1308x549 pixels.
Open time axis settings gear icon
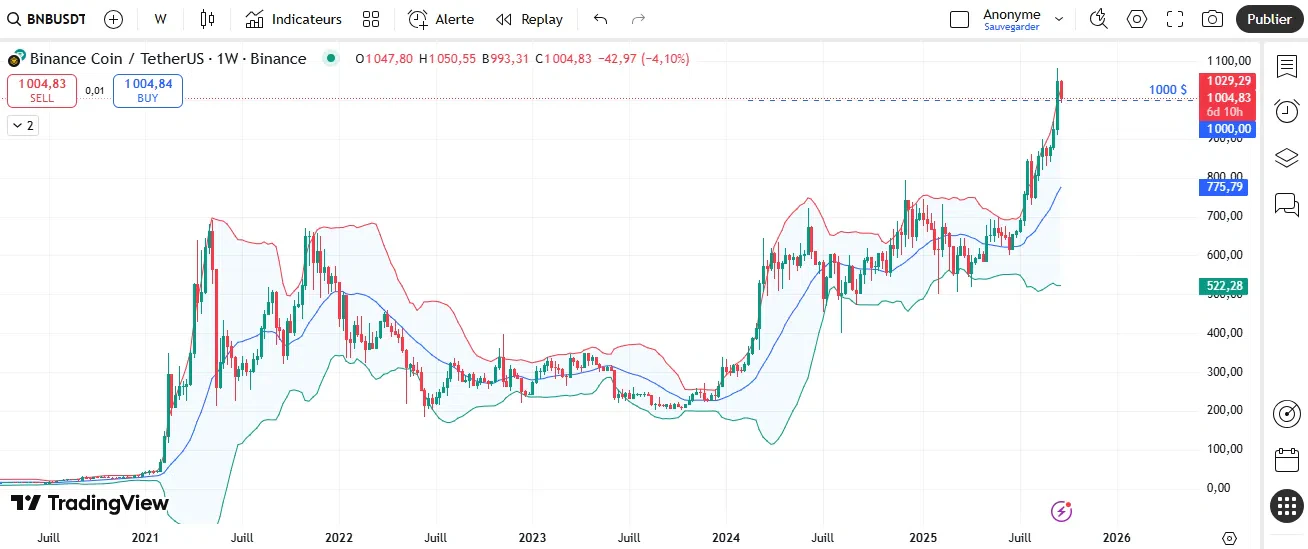pyautogui.click(x=1230, y=538)
